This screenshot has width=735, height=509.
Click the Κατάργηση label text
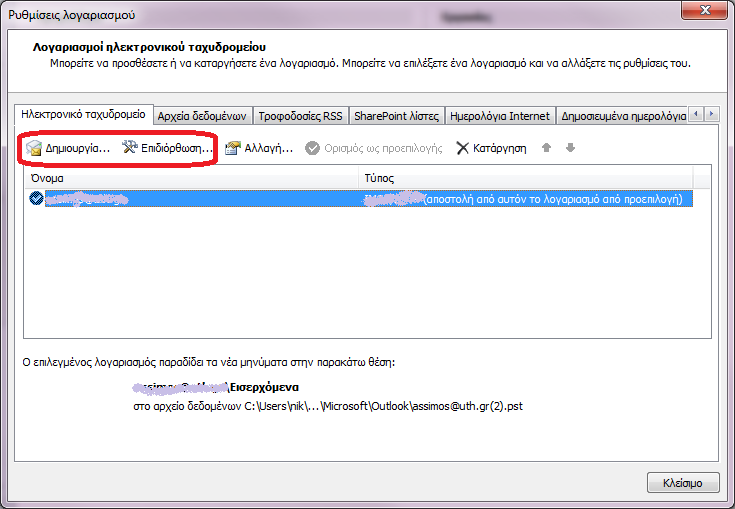pos(500,148)
